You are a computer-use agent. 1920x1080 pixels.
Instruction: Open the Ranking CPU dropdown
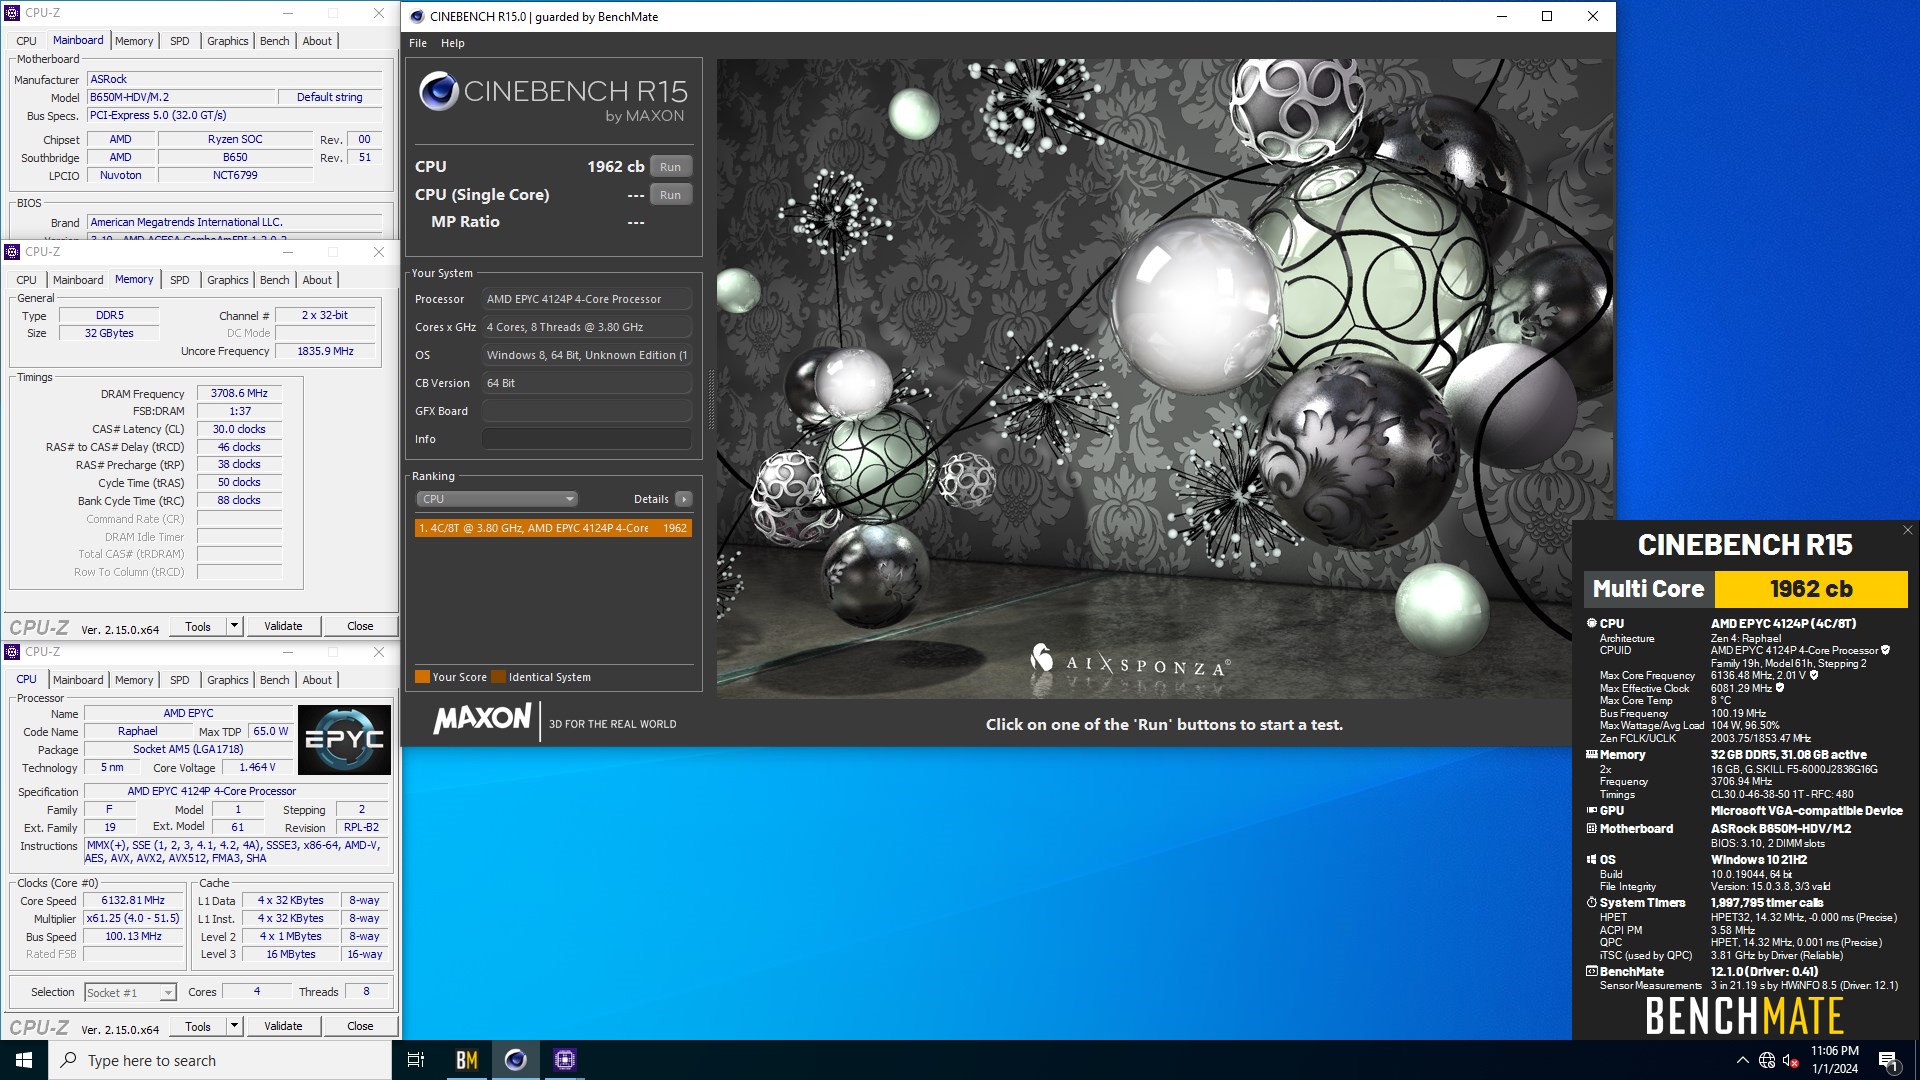point(497,499)
